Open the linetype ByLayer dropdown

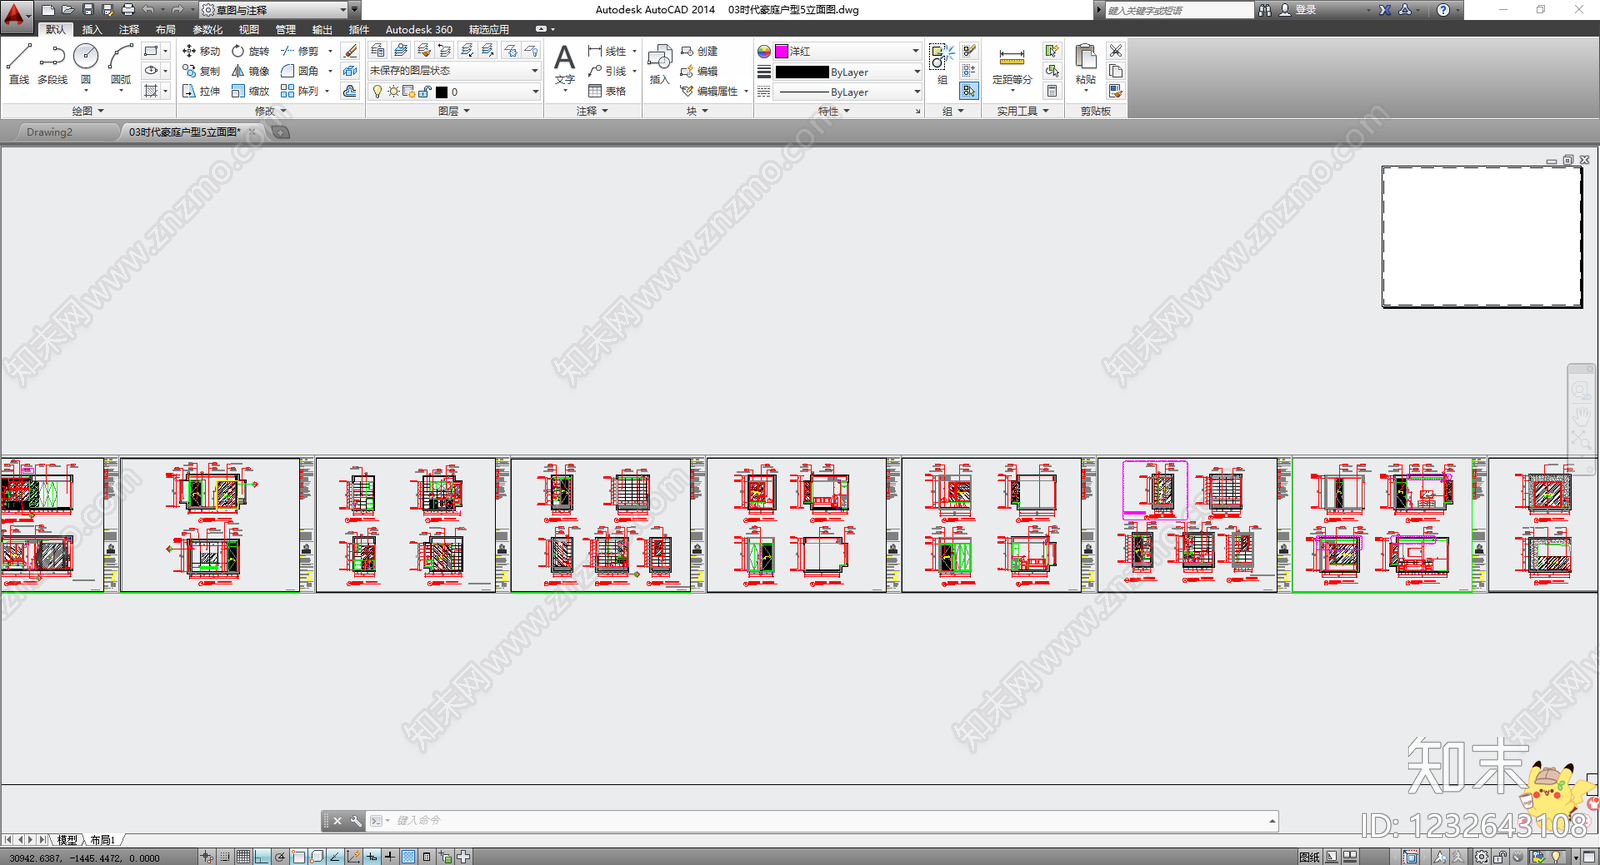pyautogui.click(x=848, y=92)
